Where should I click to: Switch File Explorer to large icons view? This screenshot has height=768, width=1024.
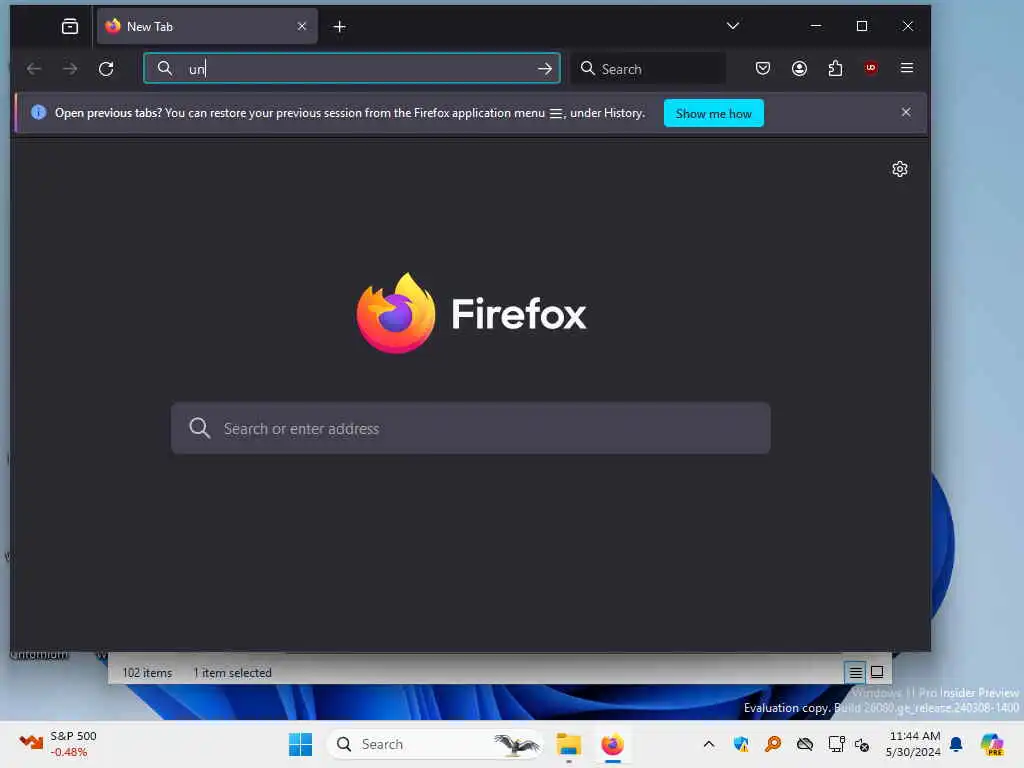877,672
